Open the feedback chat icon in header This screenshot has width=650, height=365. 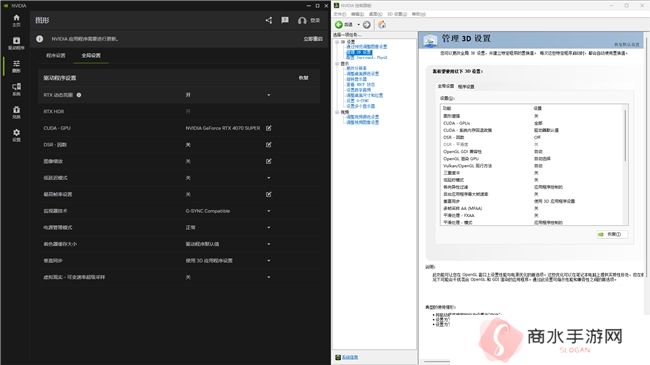[285, 20]
